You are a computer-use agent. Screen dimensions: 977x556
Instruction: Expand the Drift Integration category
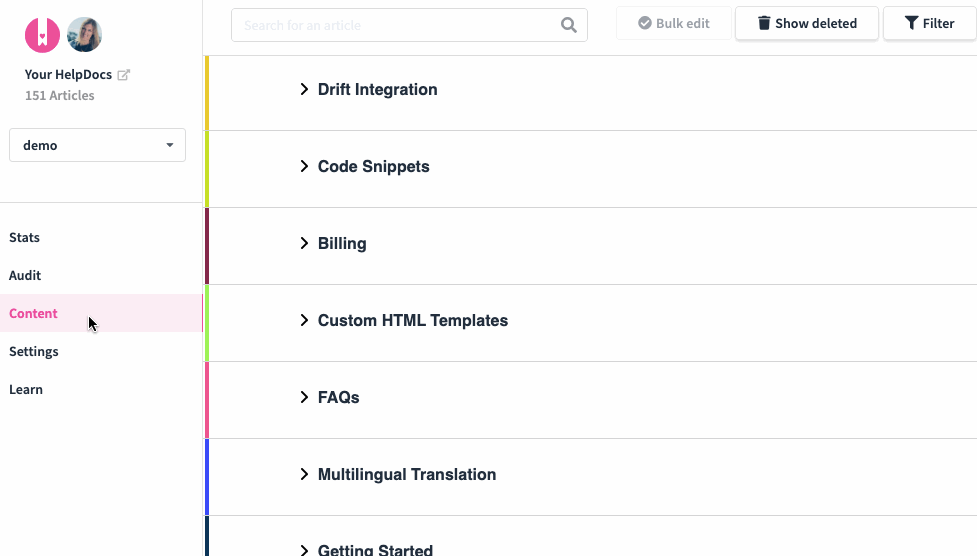tap(304, 89)
